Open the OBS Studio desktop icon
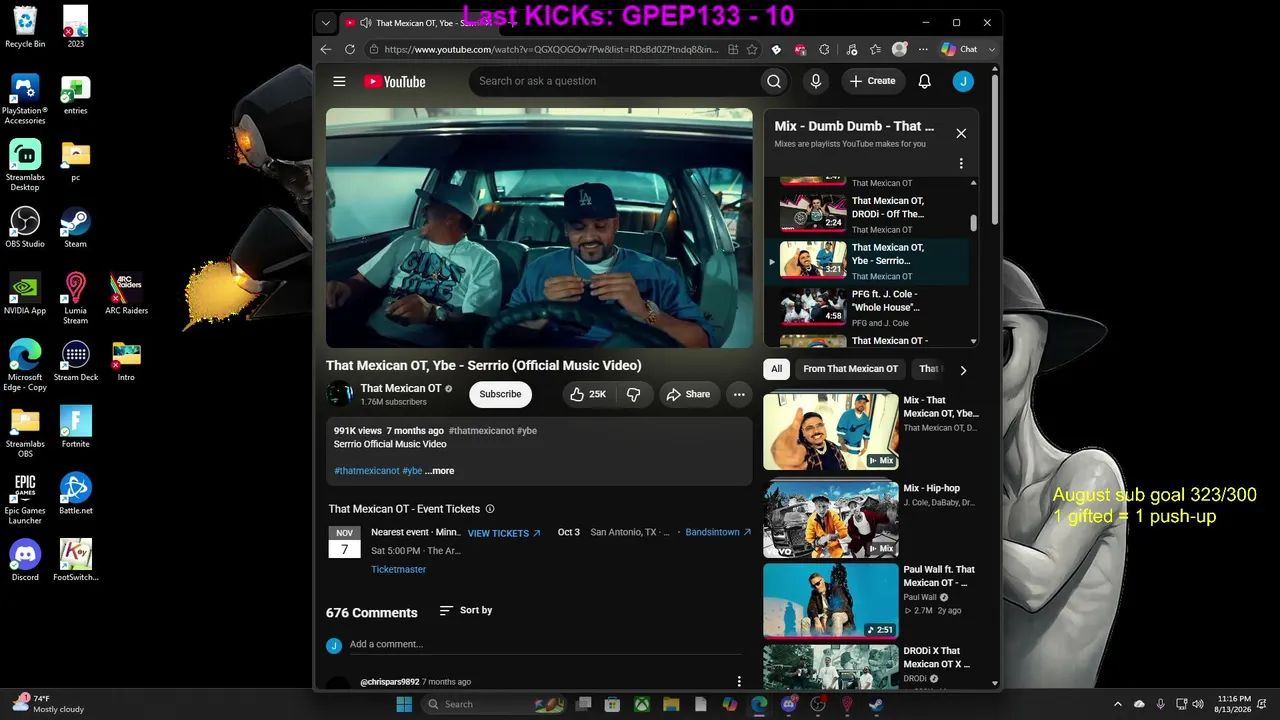Screen dimensions: 1280x720 [25, 228]
